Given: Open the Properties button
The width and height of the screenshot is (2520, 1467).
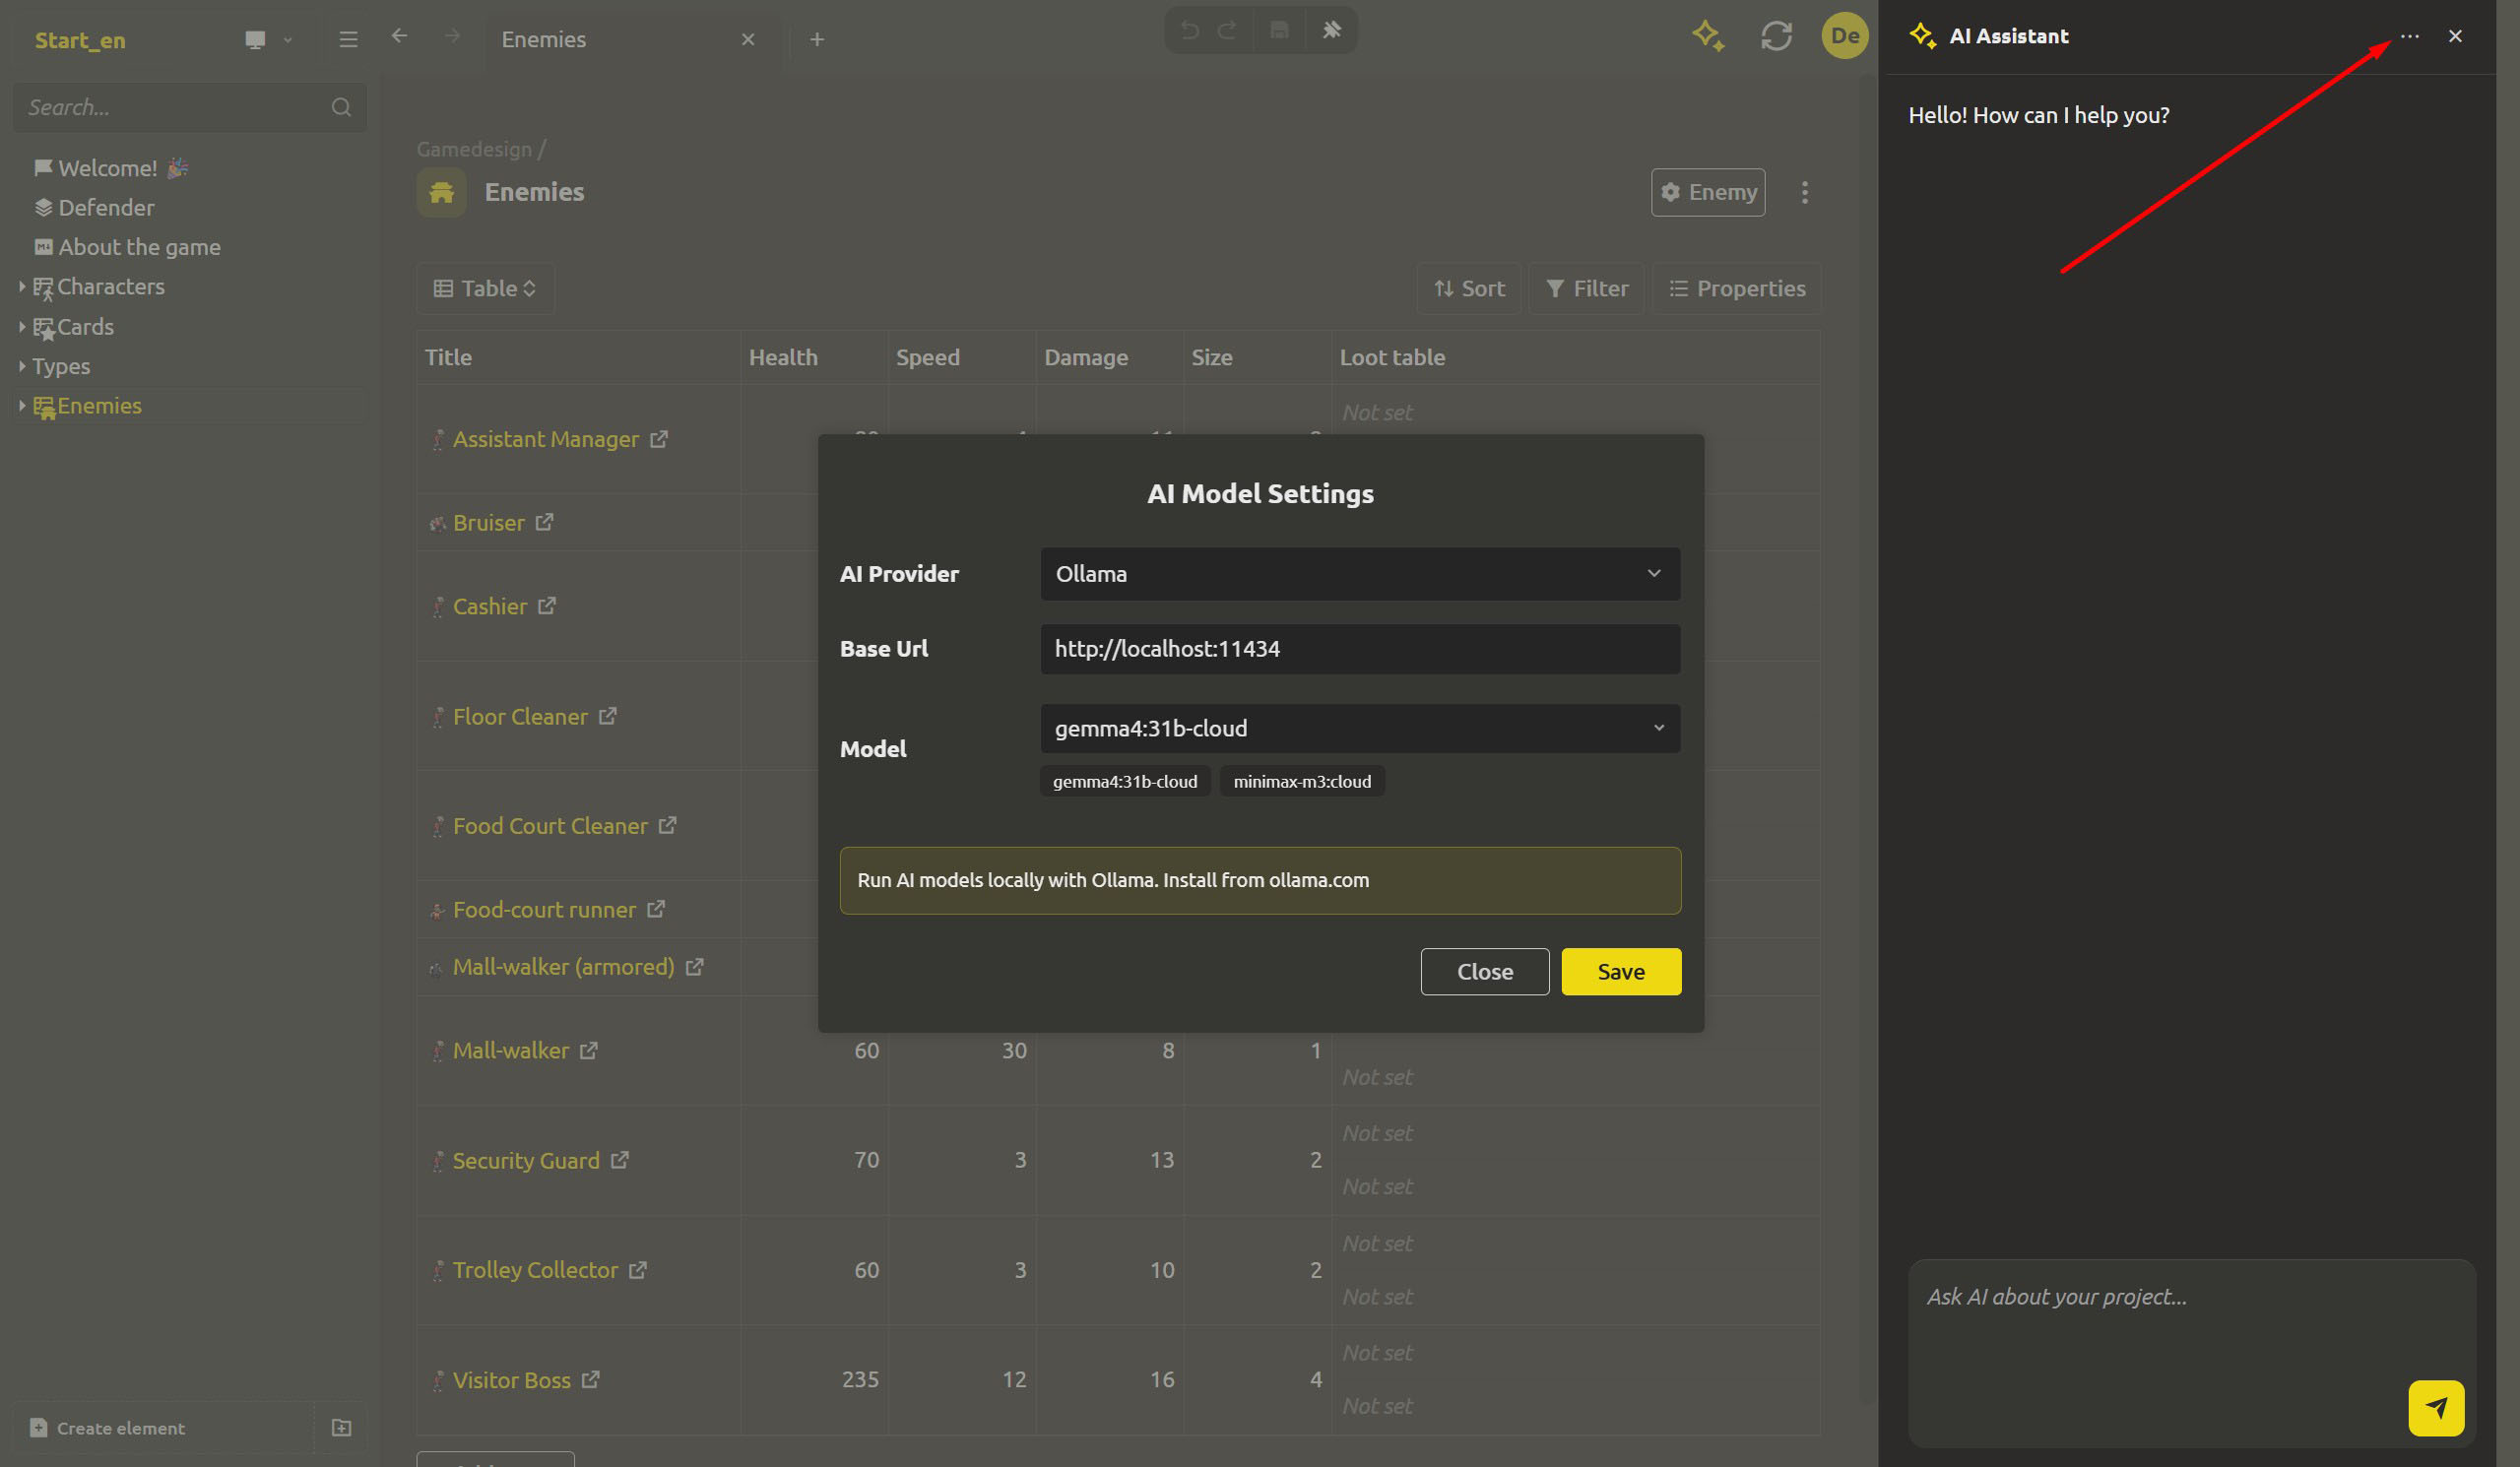Looking at the screenshot, I should click(1736, 288).
